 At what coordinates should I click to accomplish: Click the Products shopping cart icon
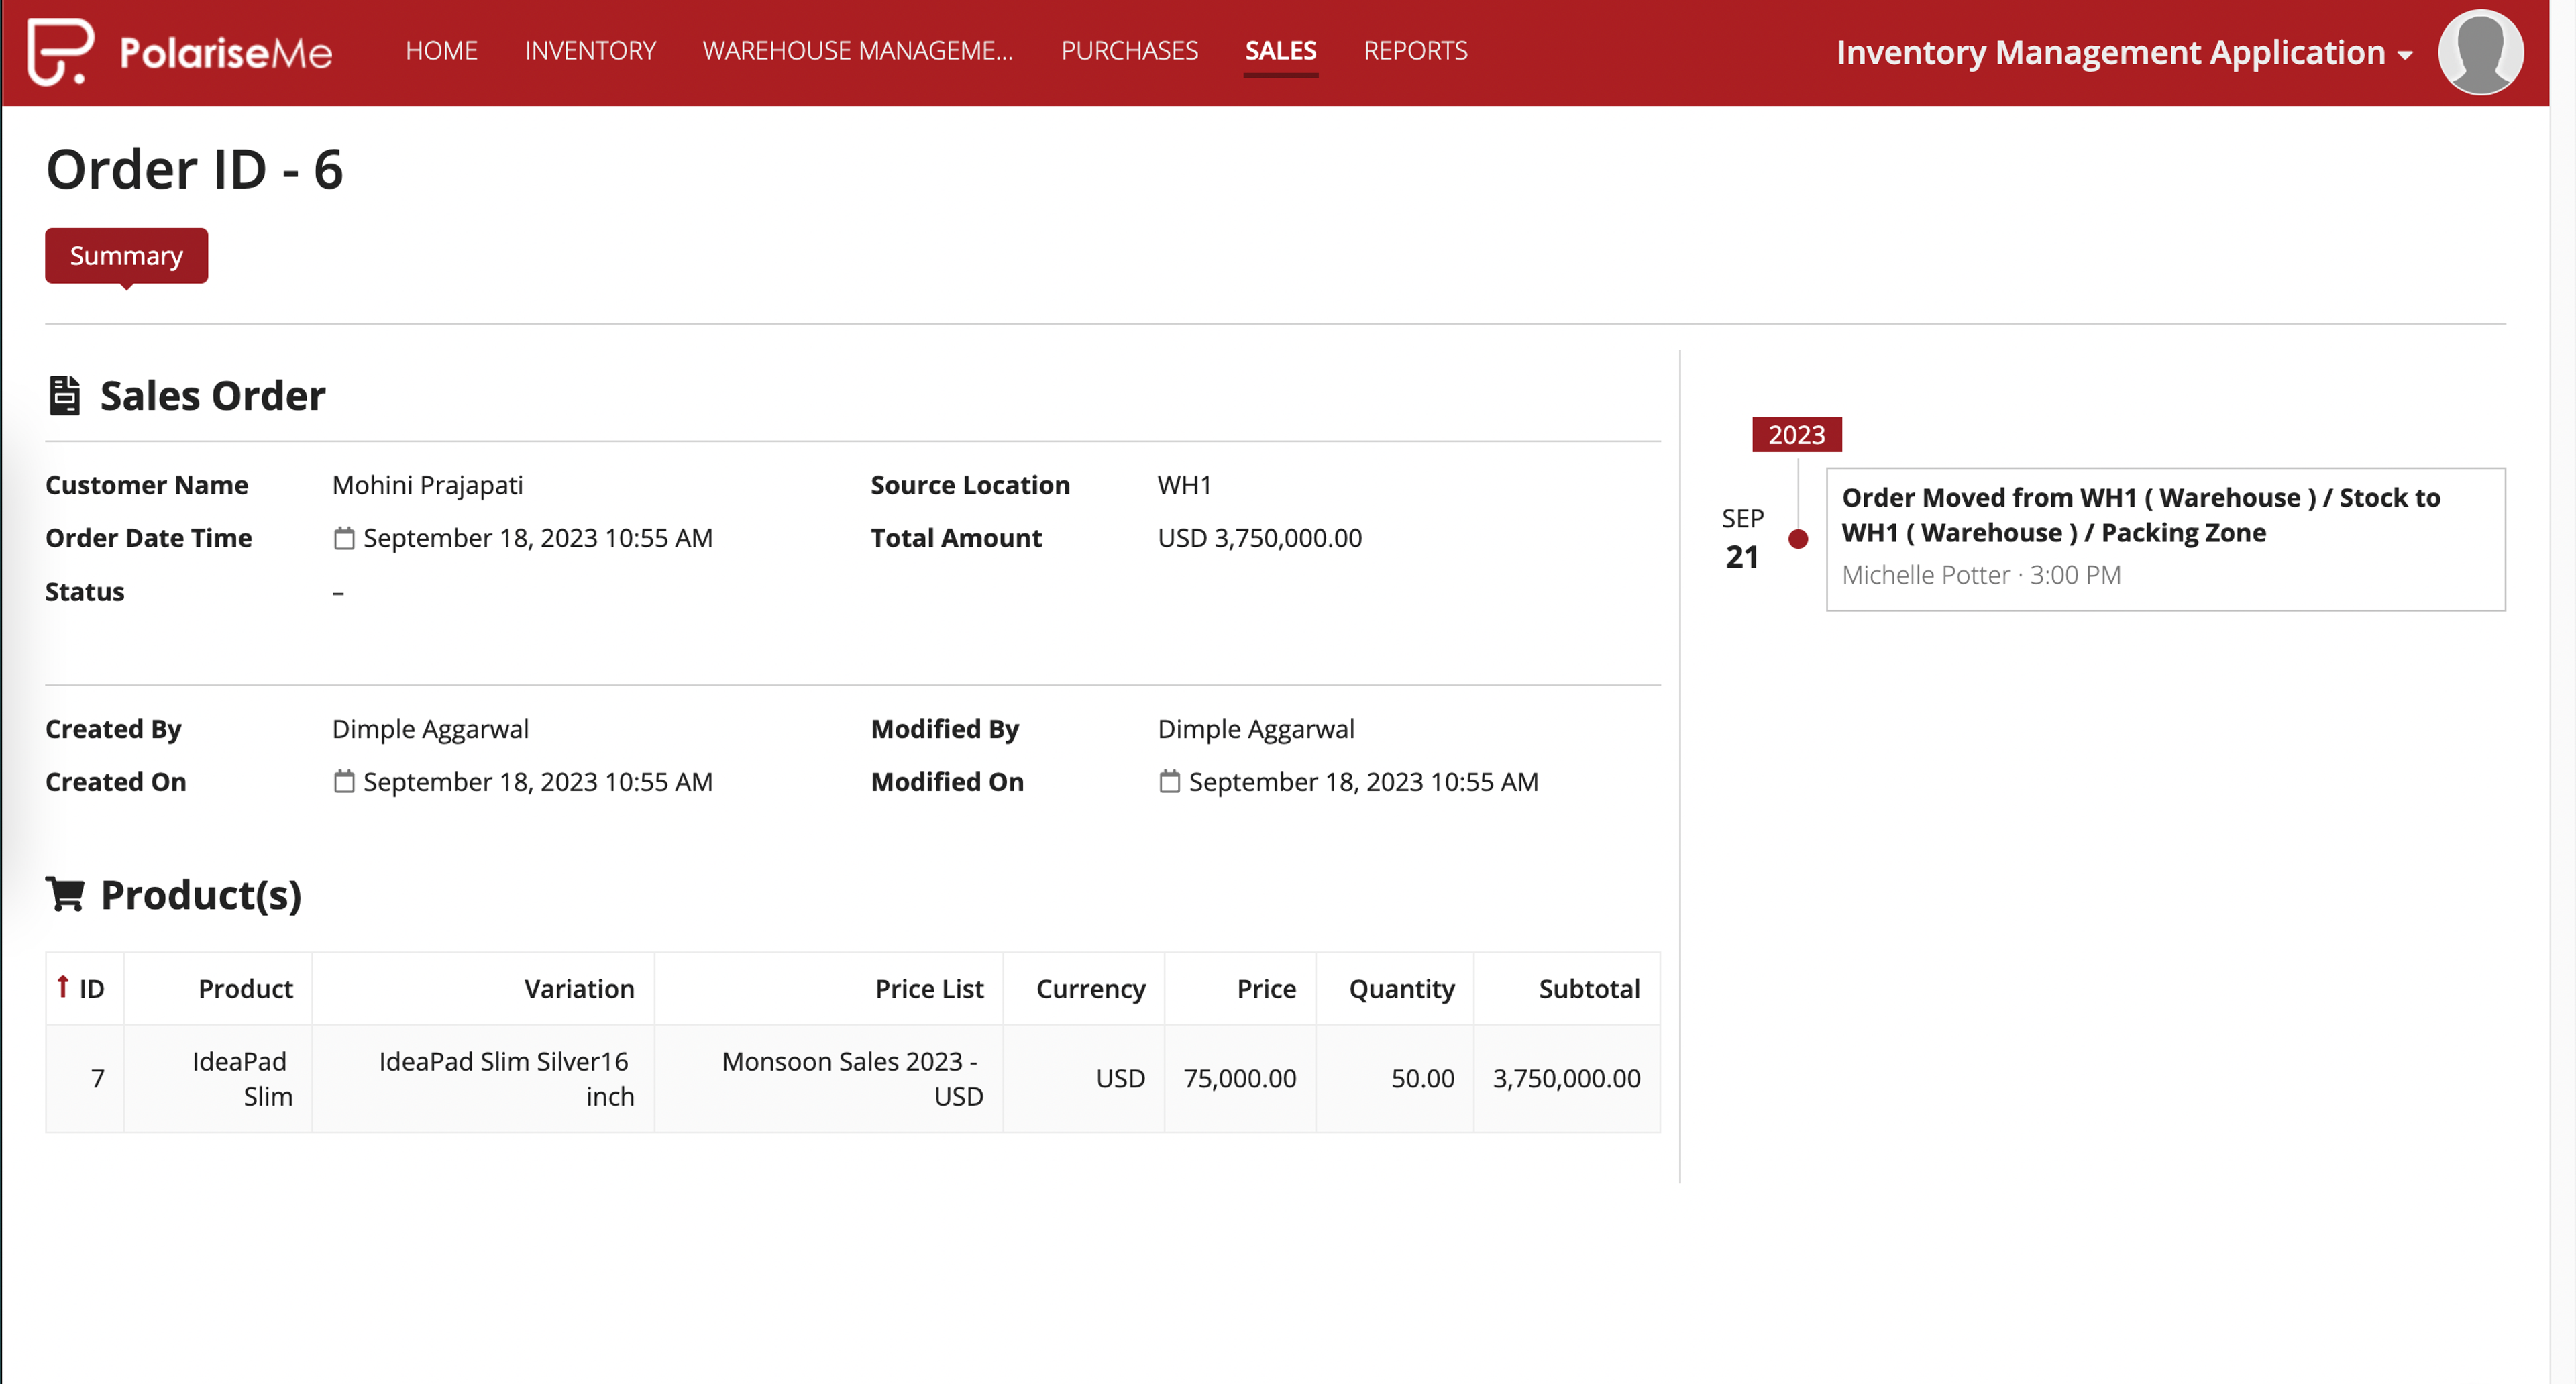[66, 894]
